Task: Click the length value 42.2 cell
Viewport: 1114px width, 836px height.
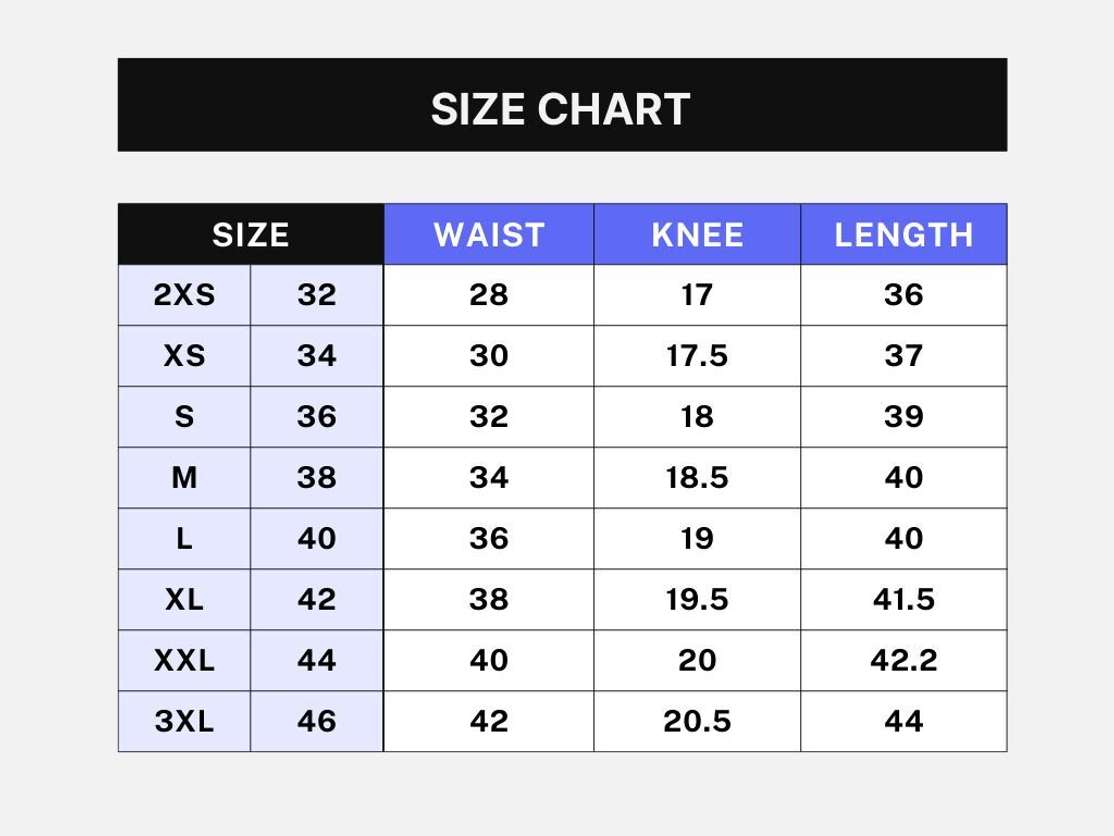Action: (903, 660)
